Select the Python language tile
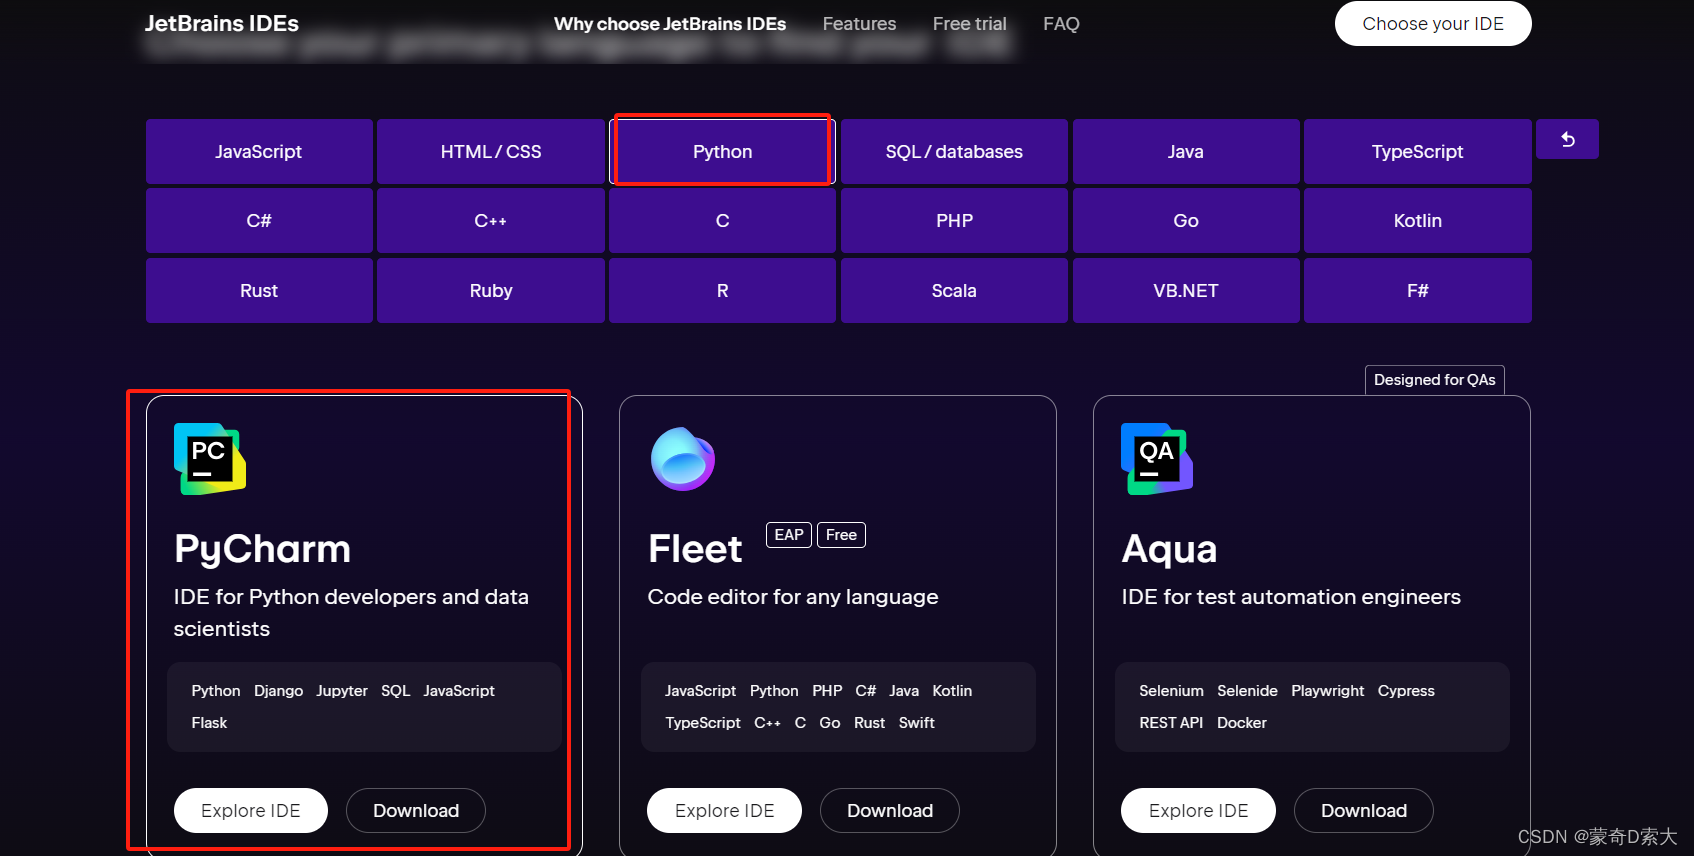 coord(722,152)
